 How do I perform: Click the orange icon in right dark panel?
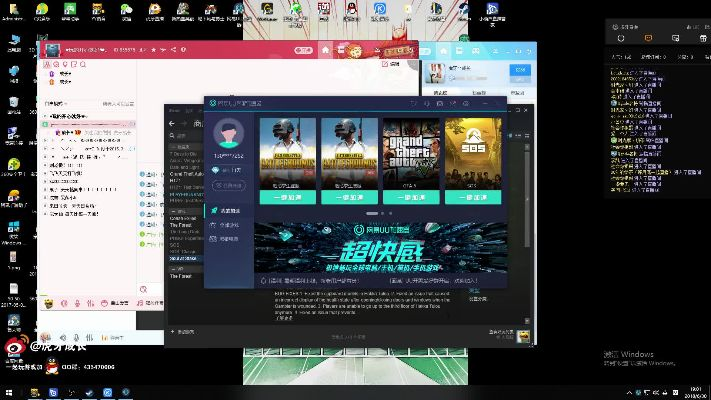(x=648, y=39)
